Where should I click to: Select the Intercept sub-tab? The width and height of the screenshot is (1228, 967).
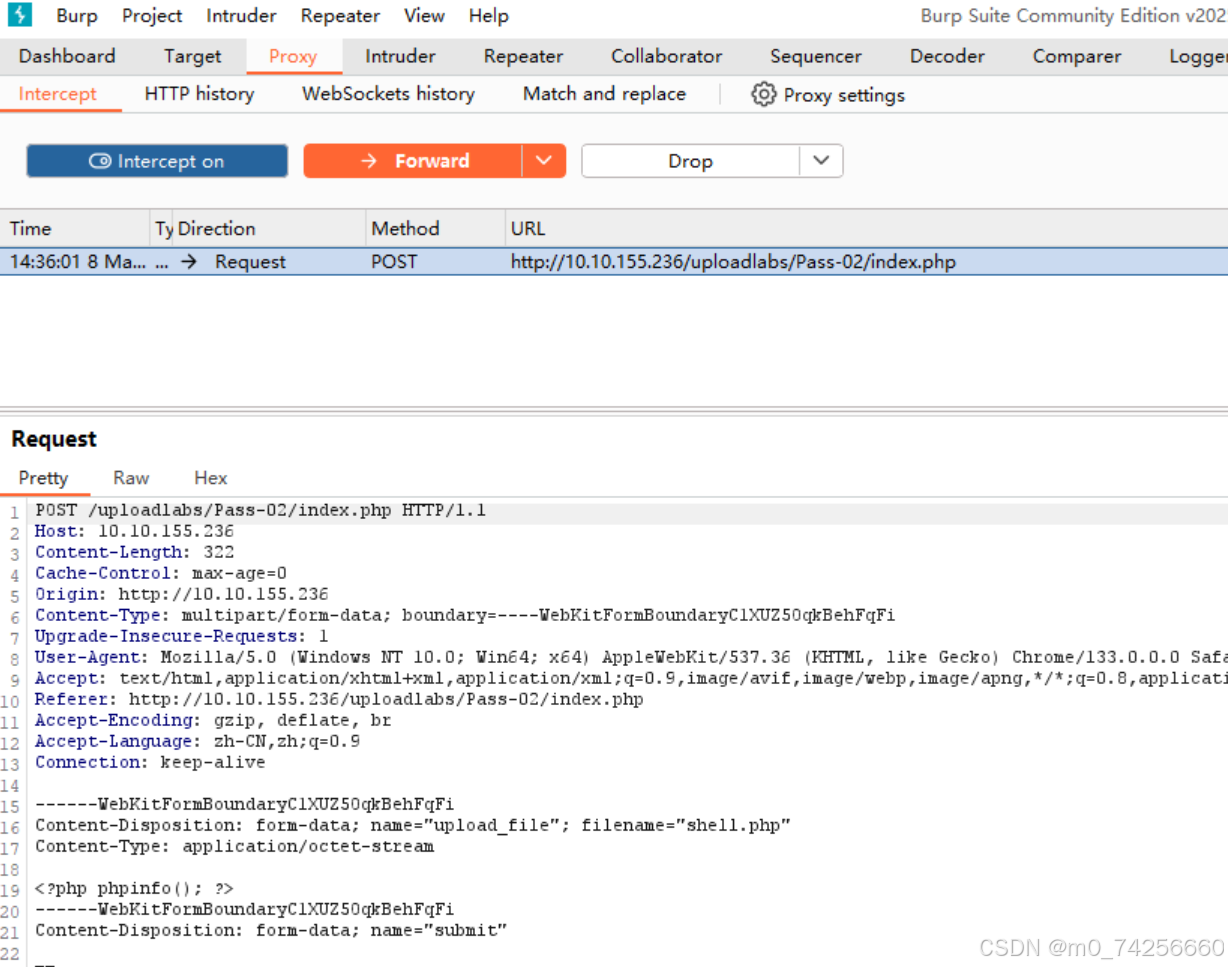tap(58, 94)
